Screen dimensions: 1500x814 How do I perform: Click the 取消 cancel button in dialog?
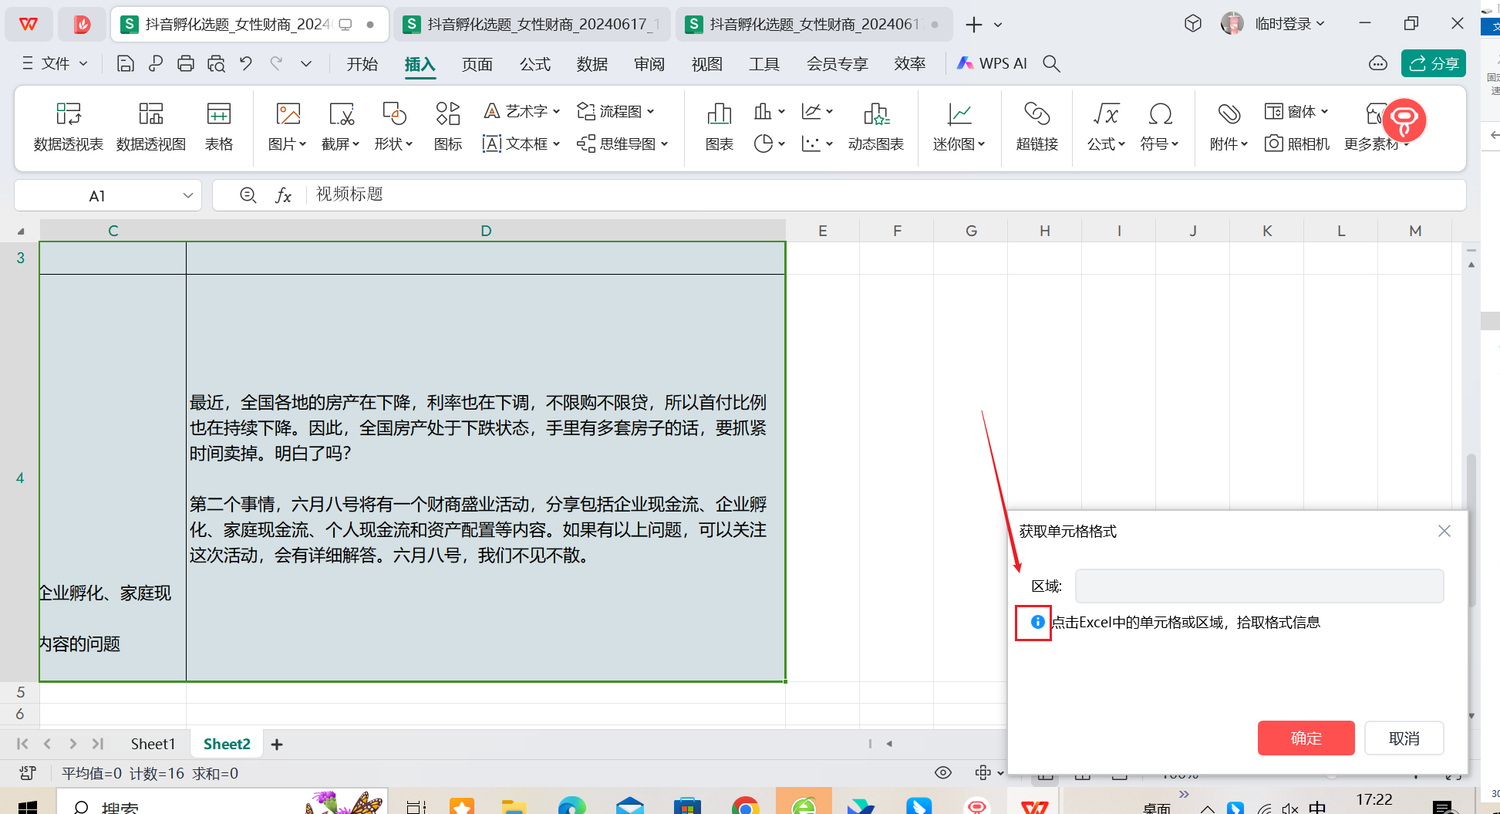(1403, 738)
